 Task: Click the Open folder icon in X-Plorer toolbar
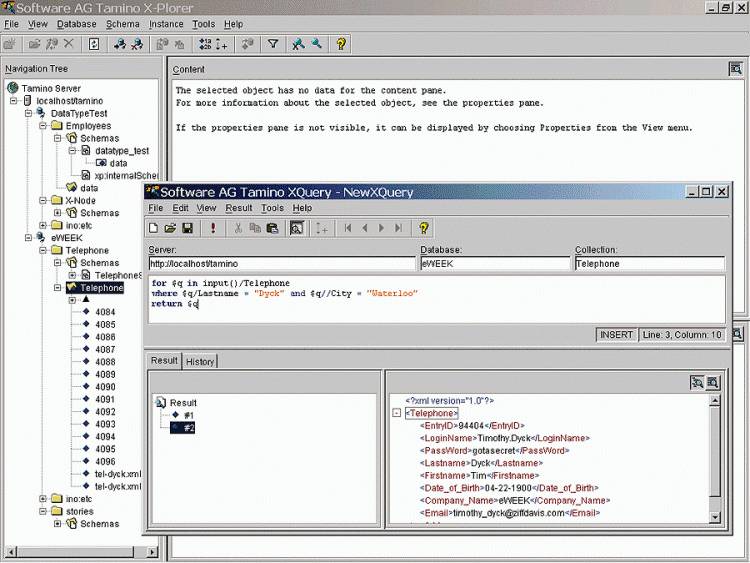34,44
